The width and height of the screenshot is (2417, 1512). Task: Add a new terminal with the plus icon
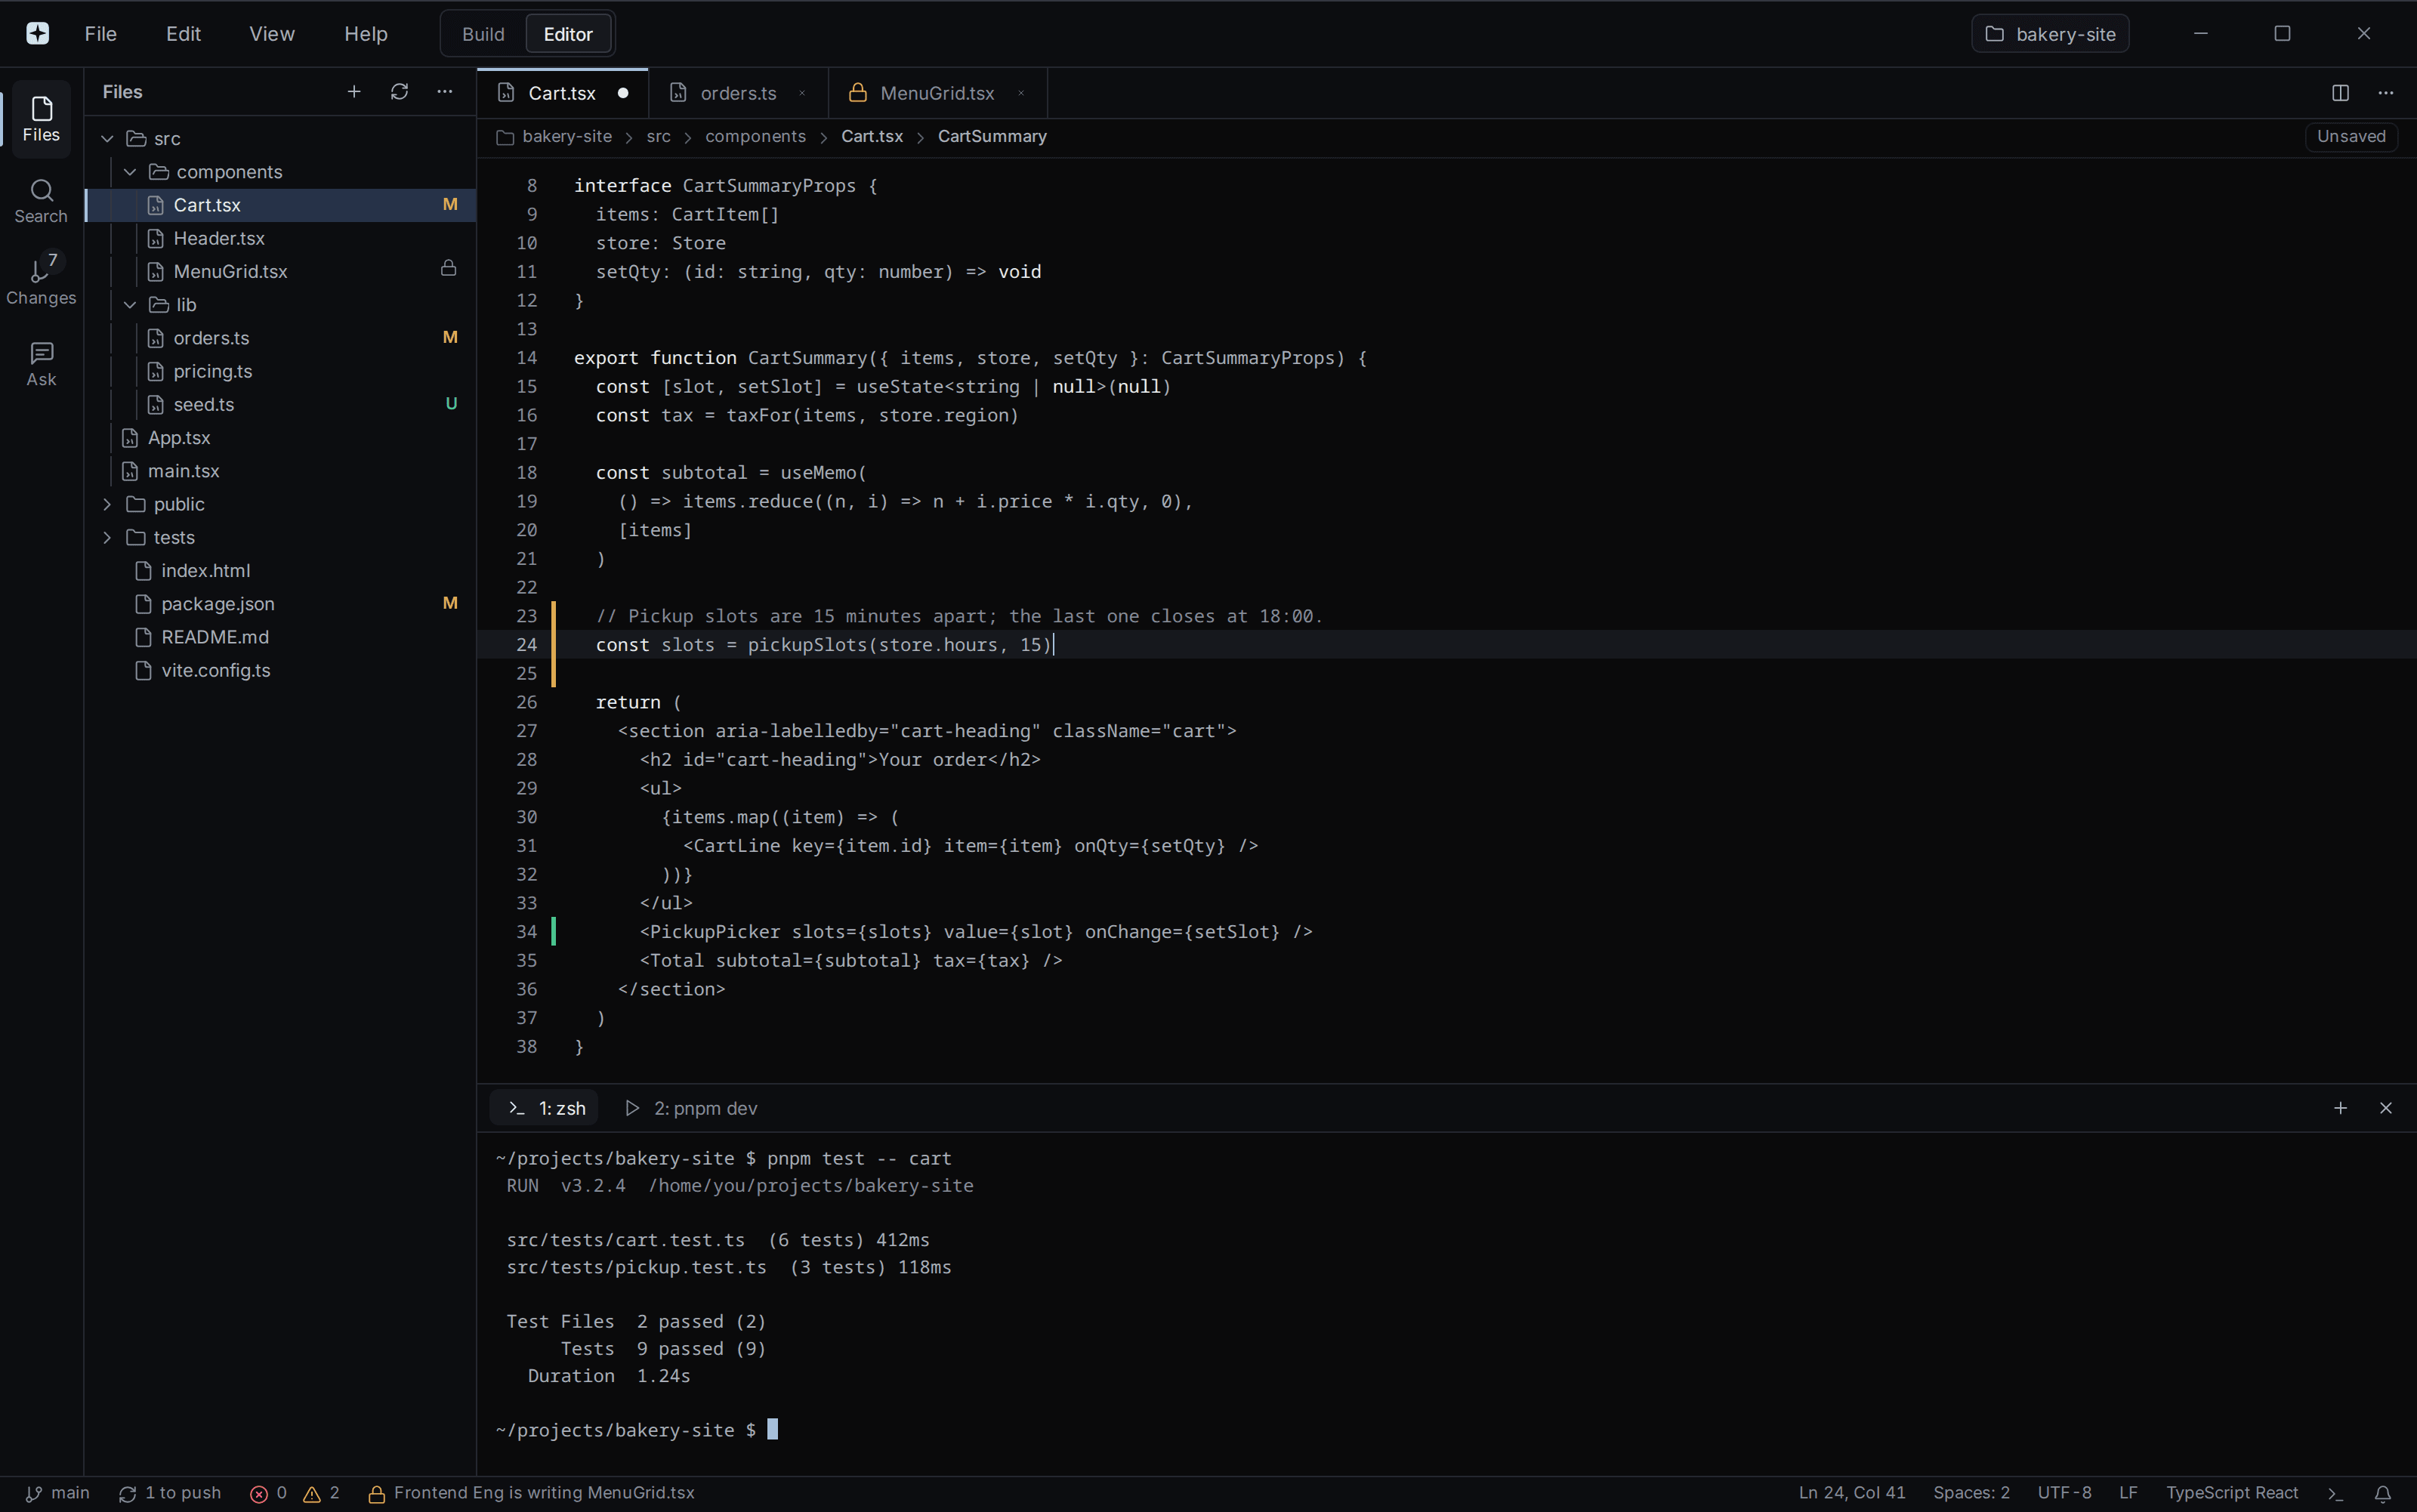coord(2340,1108)
